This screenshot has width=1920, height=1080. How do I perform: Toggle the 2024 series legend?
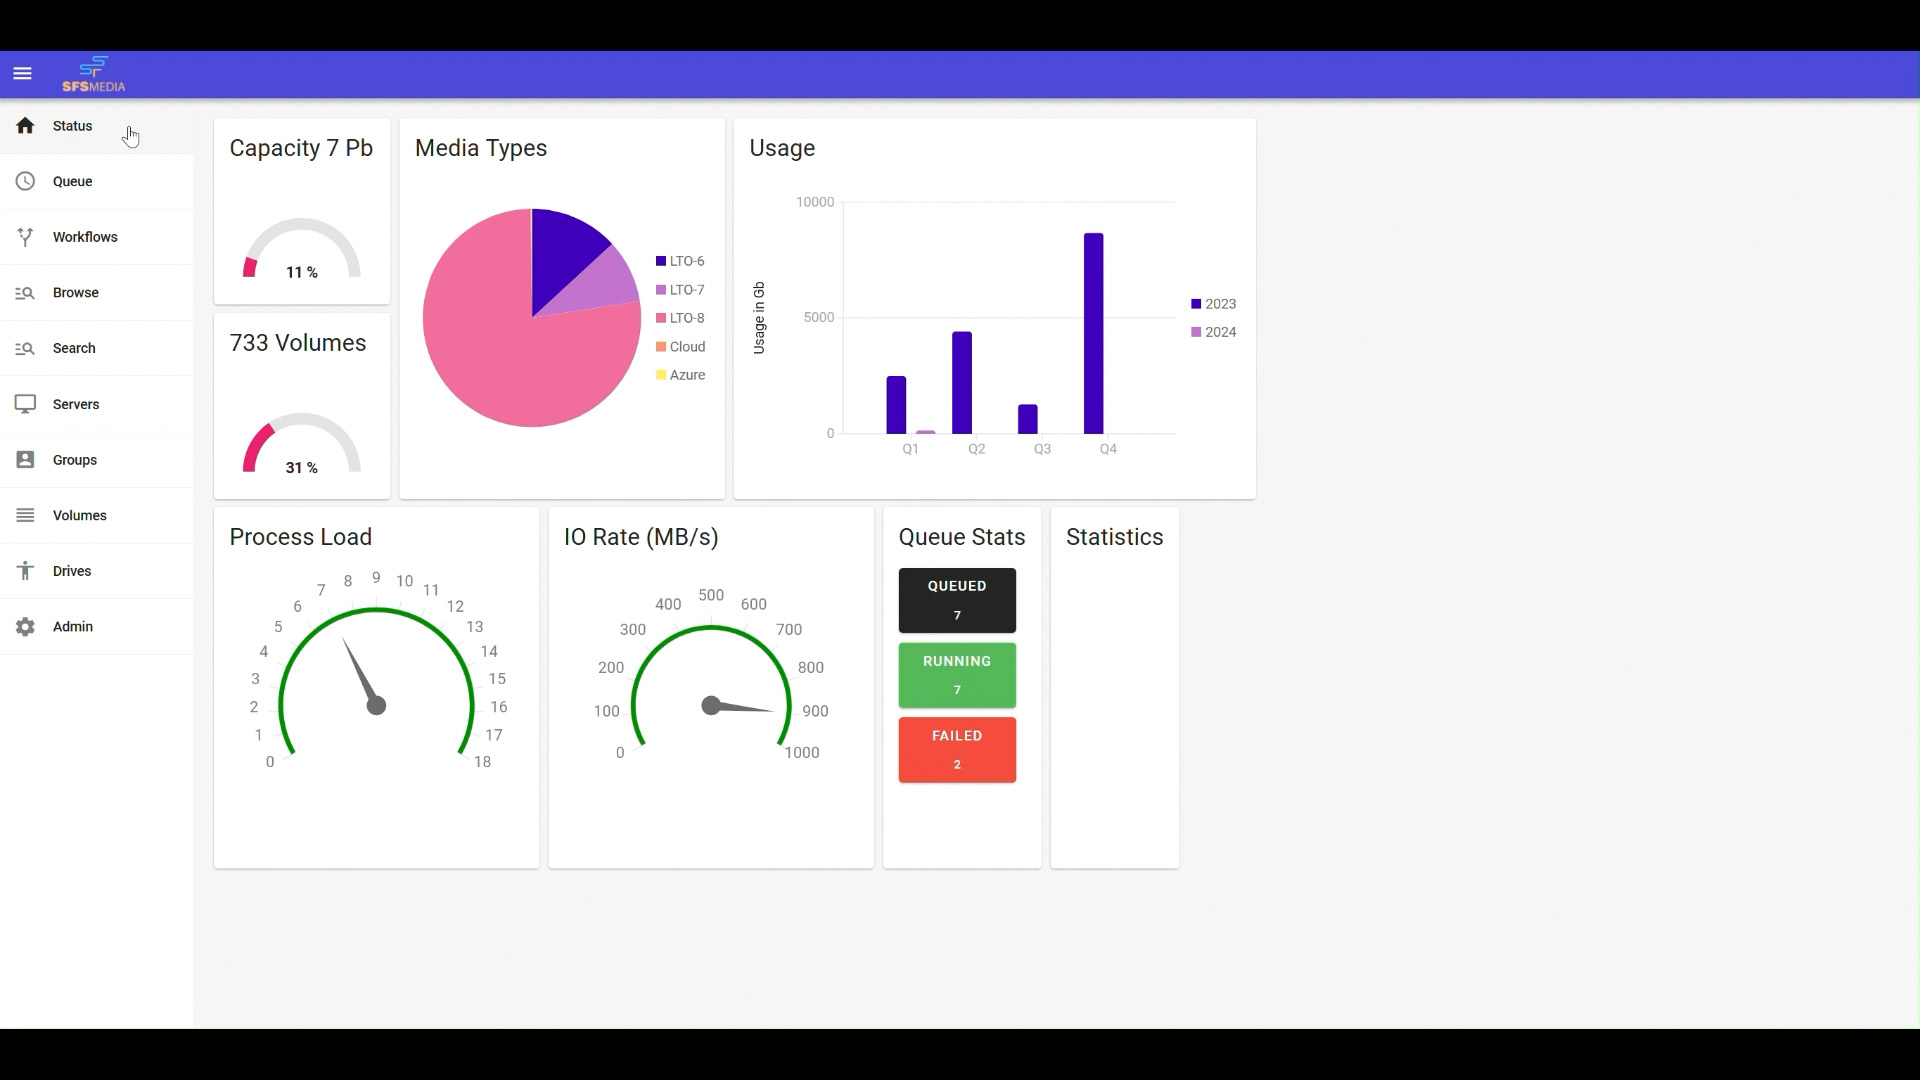pos(1213,332)
